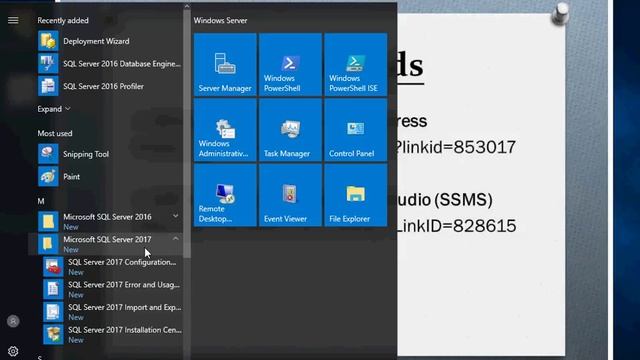Jump to letter M section header
Screen dimensions: 640x360
coord(41,201)
